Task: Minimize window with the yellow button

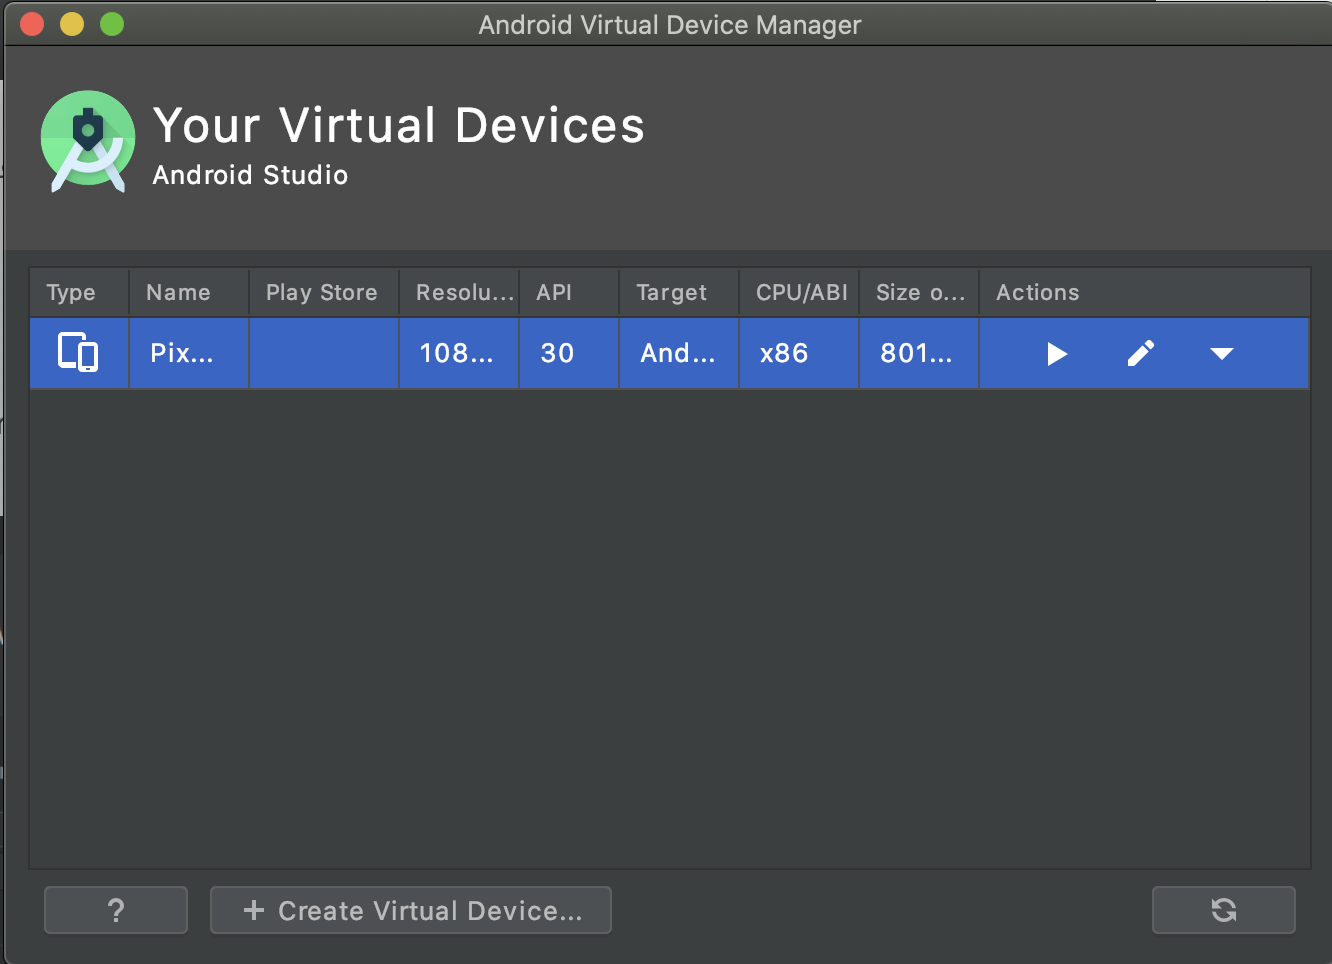Action: point(72,24)
